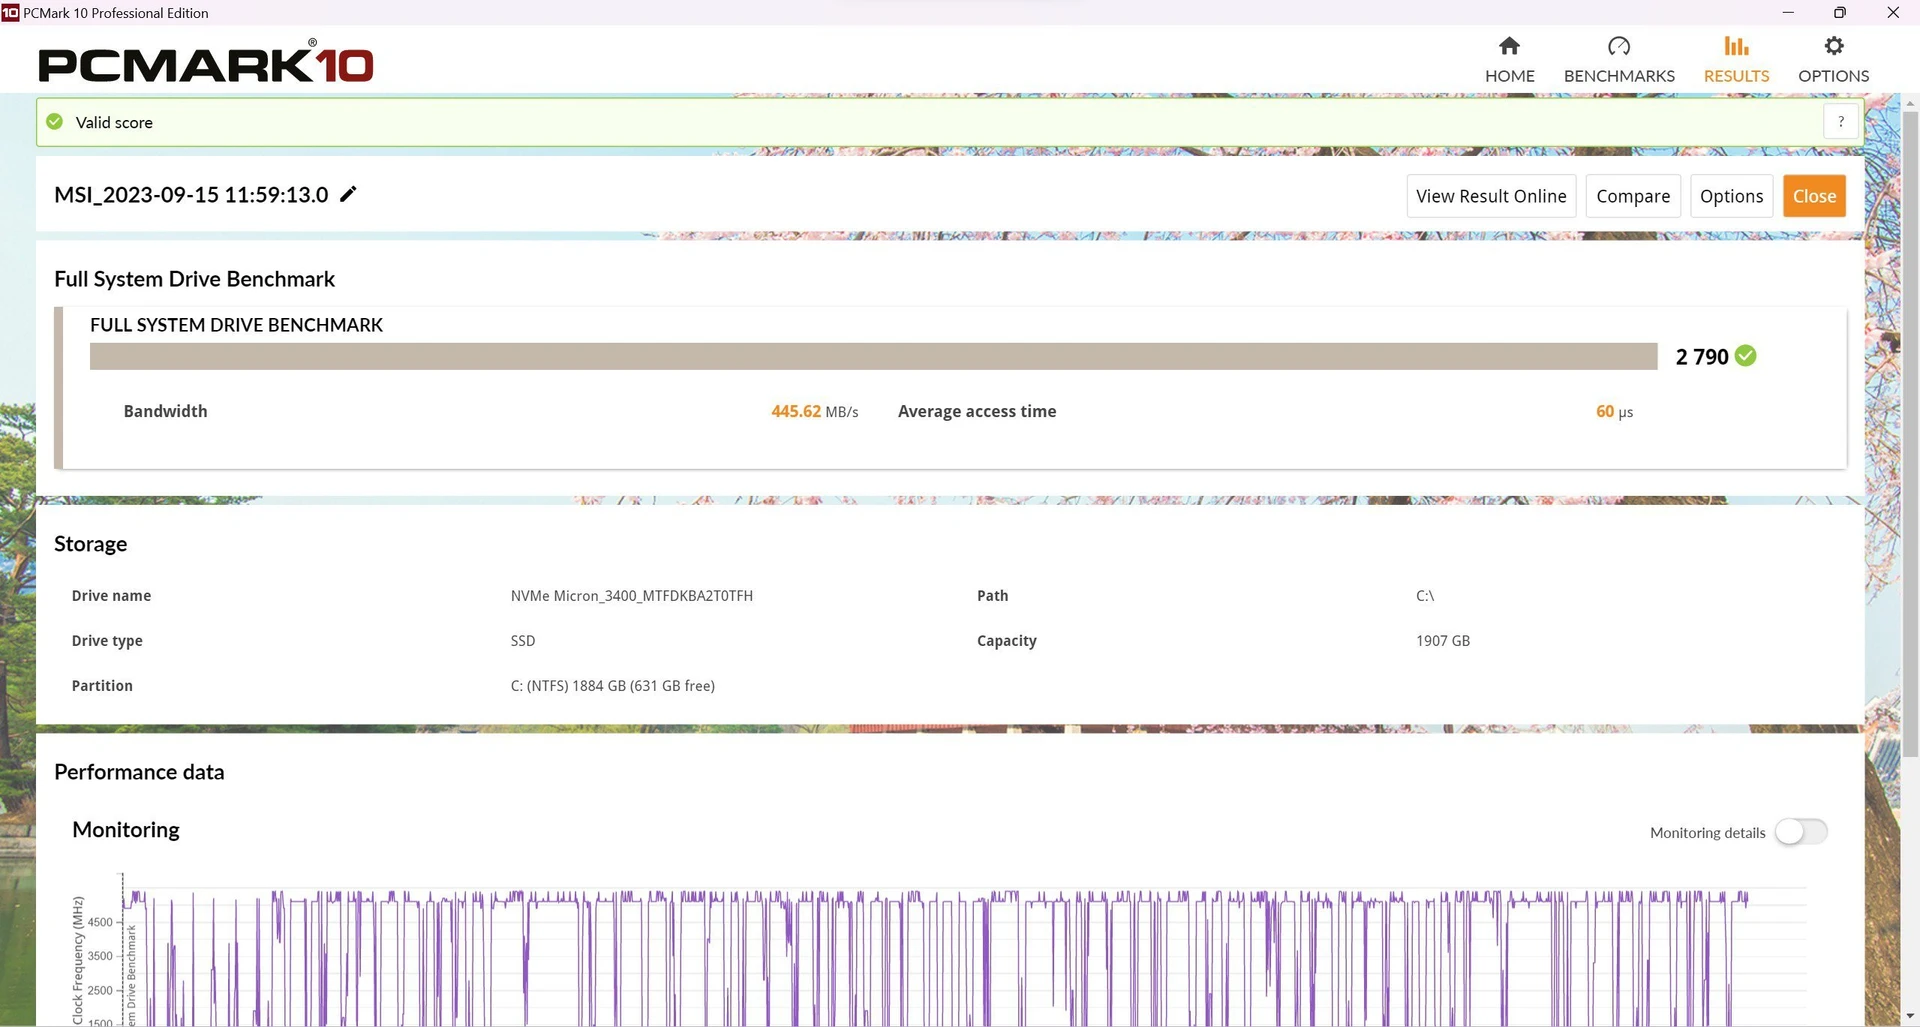Click the PCMark 10 title bar app icon

(x=10, y=12)
